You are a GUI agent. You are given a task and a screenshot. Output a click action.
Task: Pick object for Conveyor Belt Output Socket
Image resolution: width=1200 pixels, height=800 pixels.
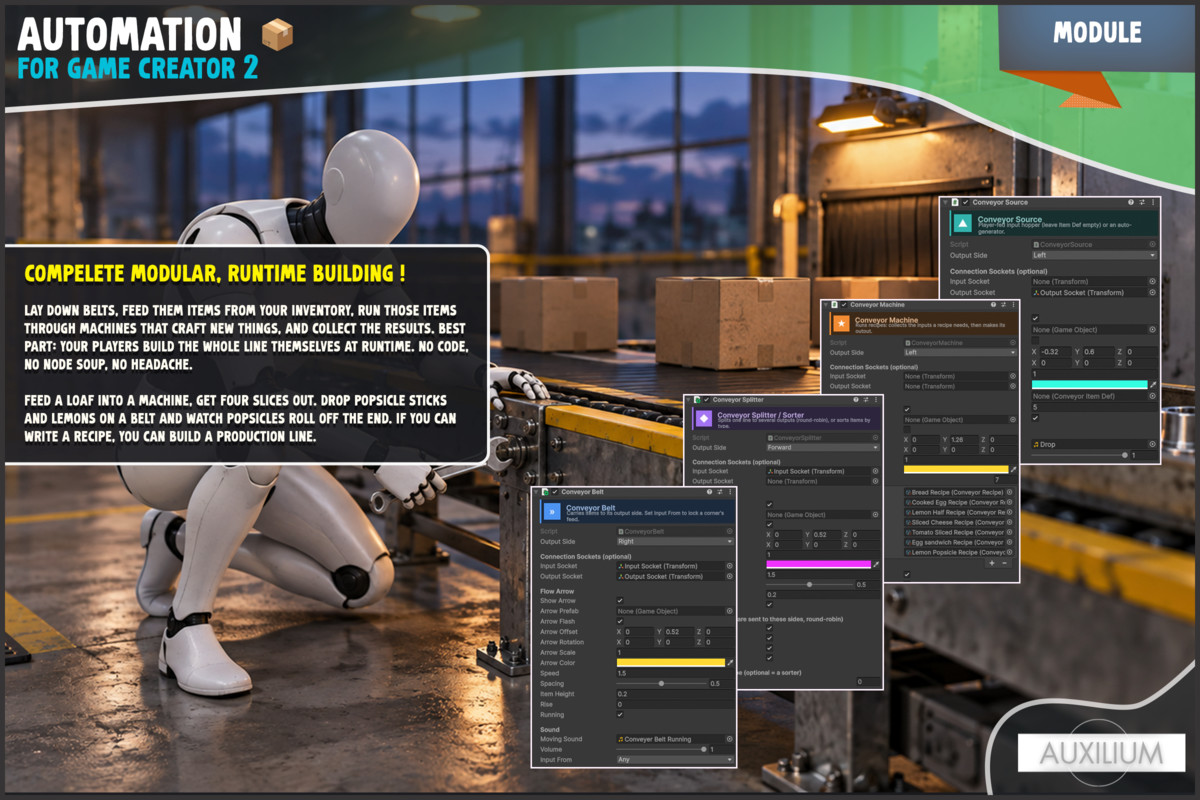(x=730, y=576)
